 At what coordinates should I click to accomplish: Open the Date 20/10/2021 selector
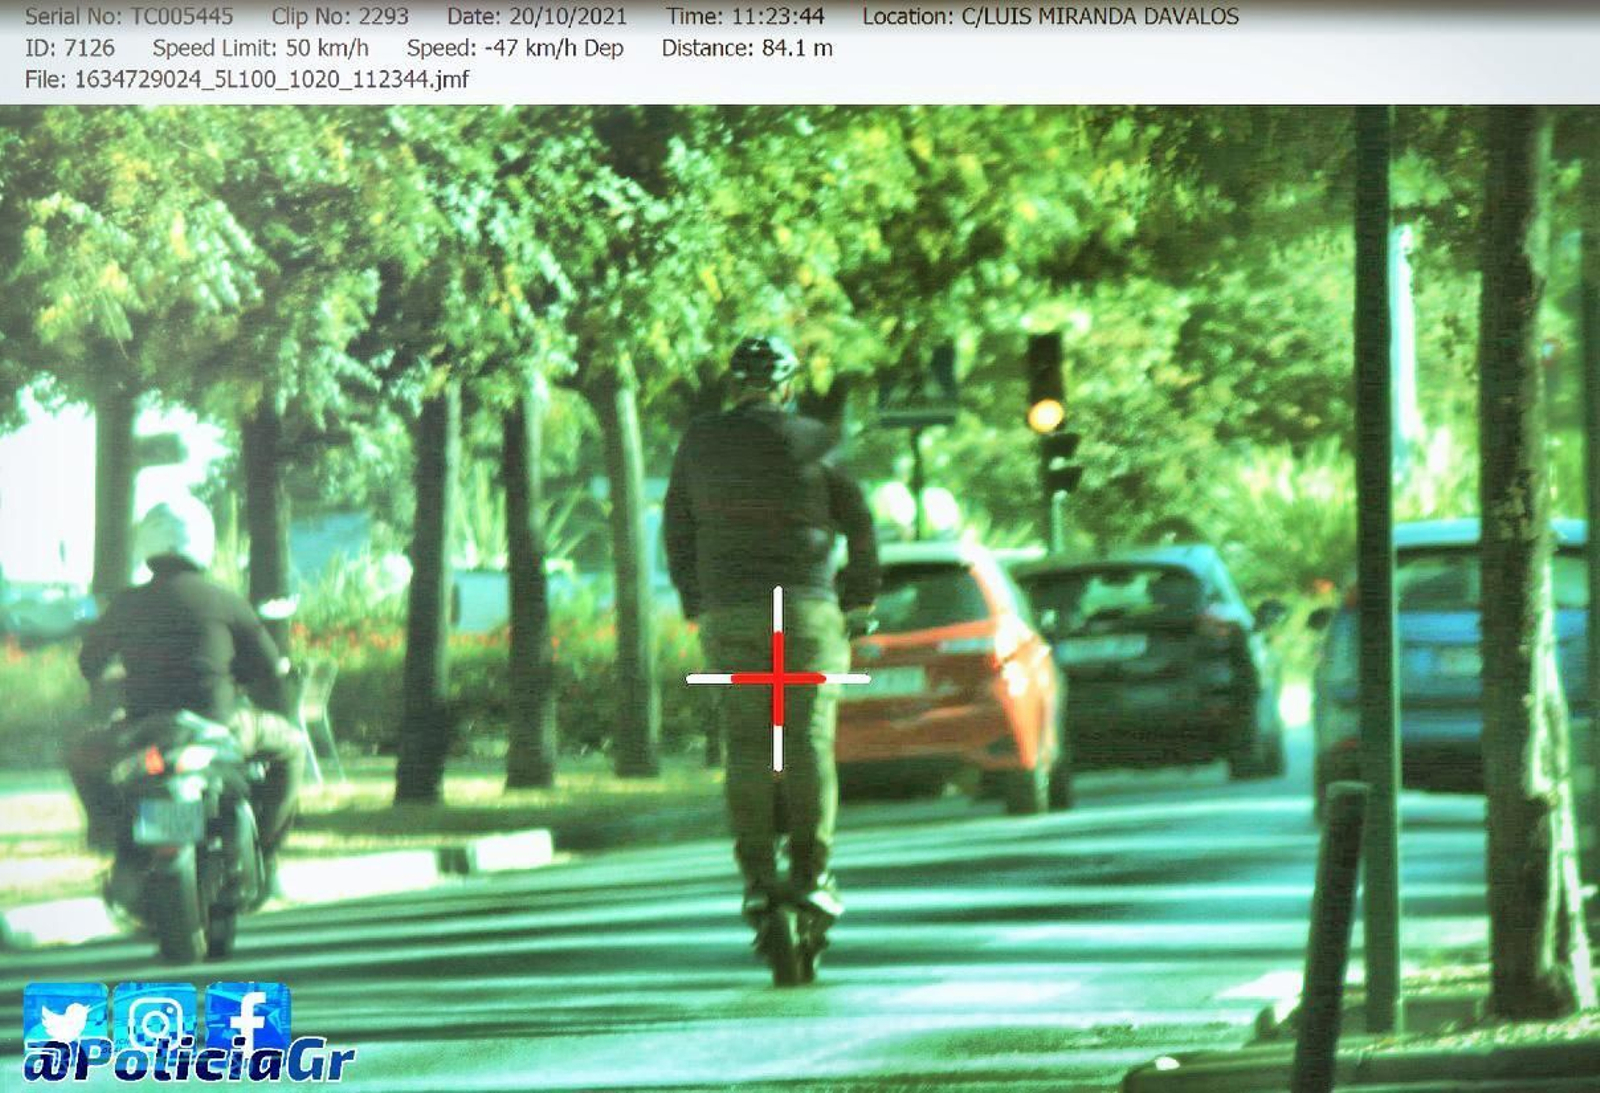pos(540,16)
